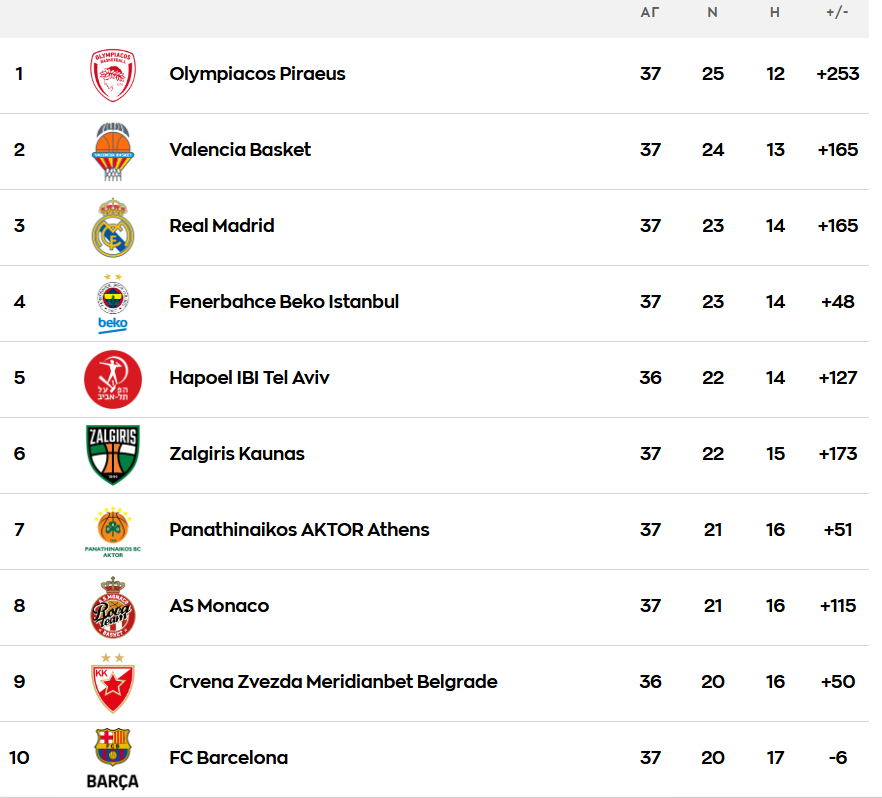
Task: Click the Olympiacos Piraeus team logo
Action: pos(113,75)
